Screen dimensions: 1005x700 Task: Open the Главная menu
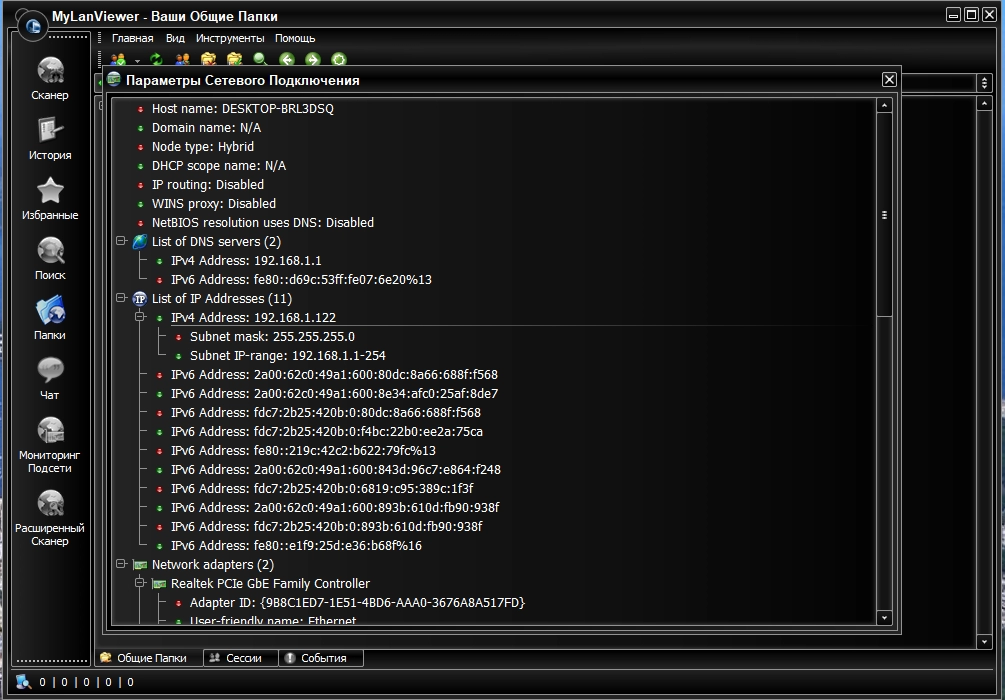point(133,38)
